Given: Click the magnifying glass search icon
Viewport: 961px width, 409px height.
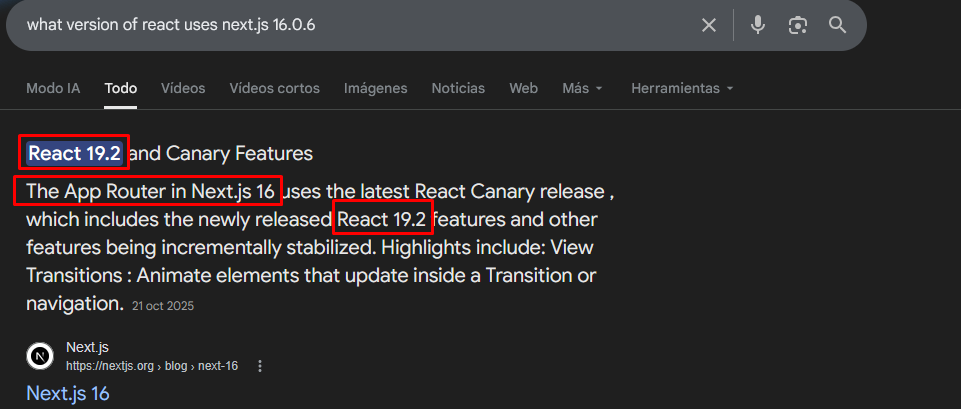Looking at the screenshot, I should [837, 25].
